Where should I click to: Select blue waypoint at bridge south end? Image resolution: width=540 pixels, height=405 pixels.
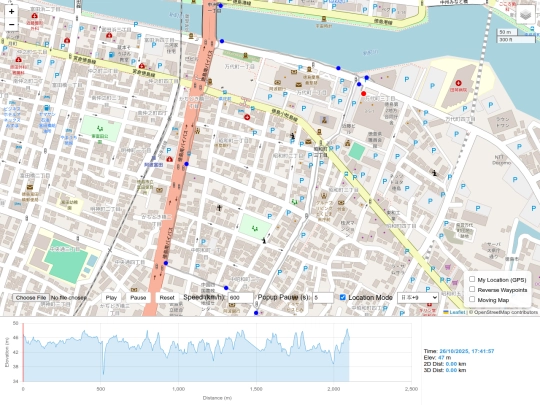tap(222, 41)
